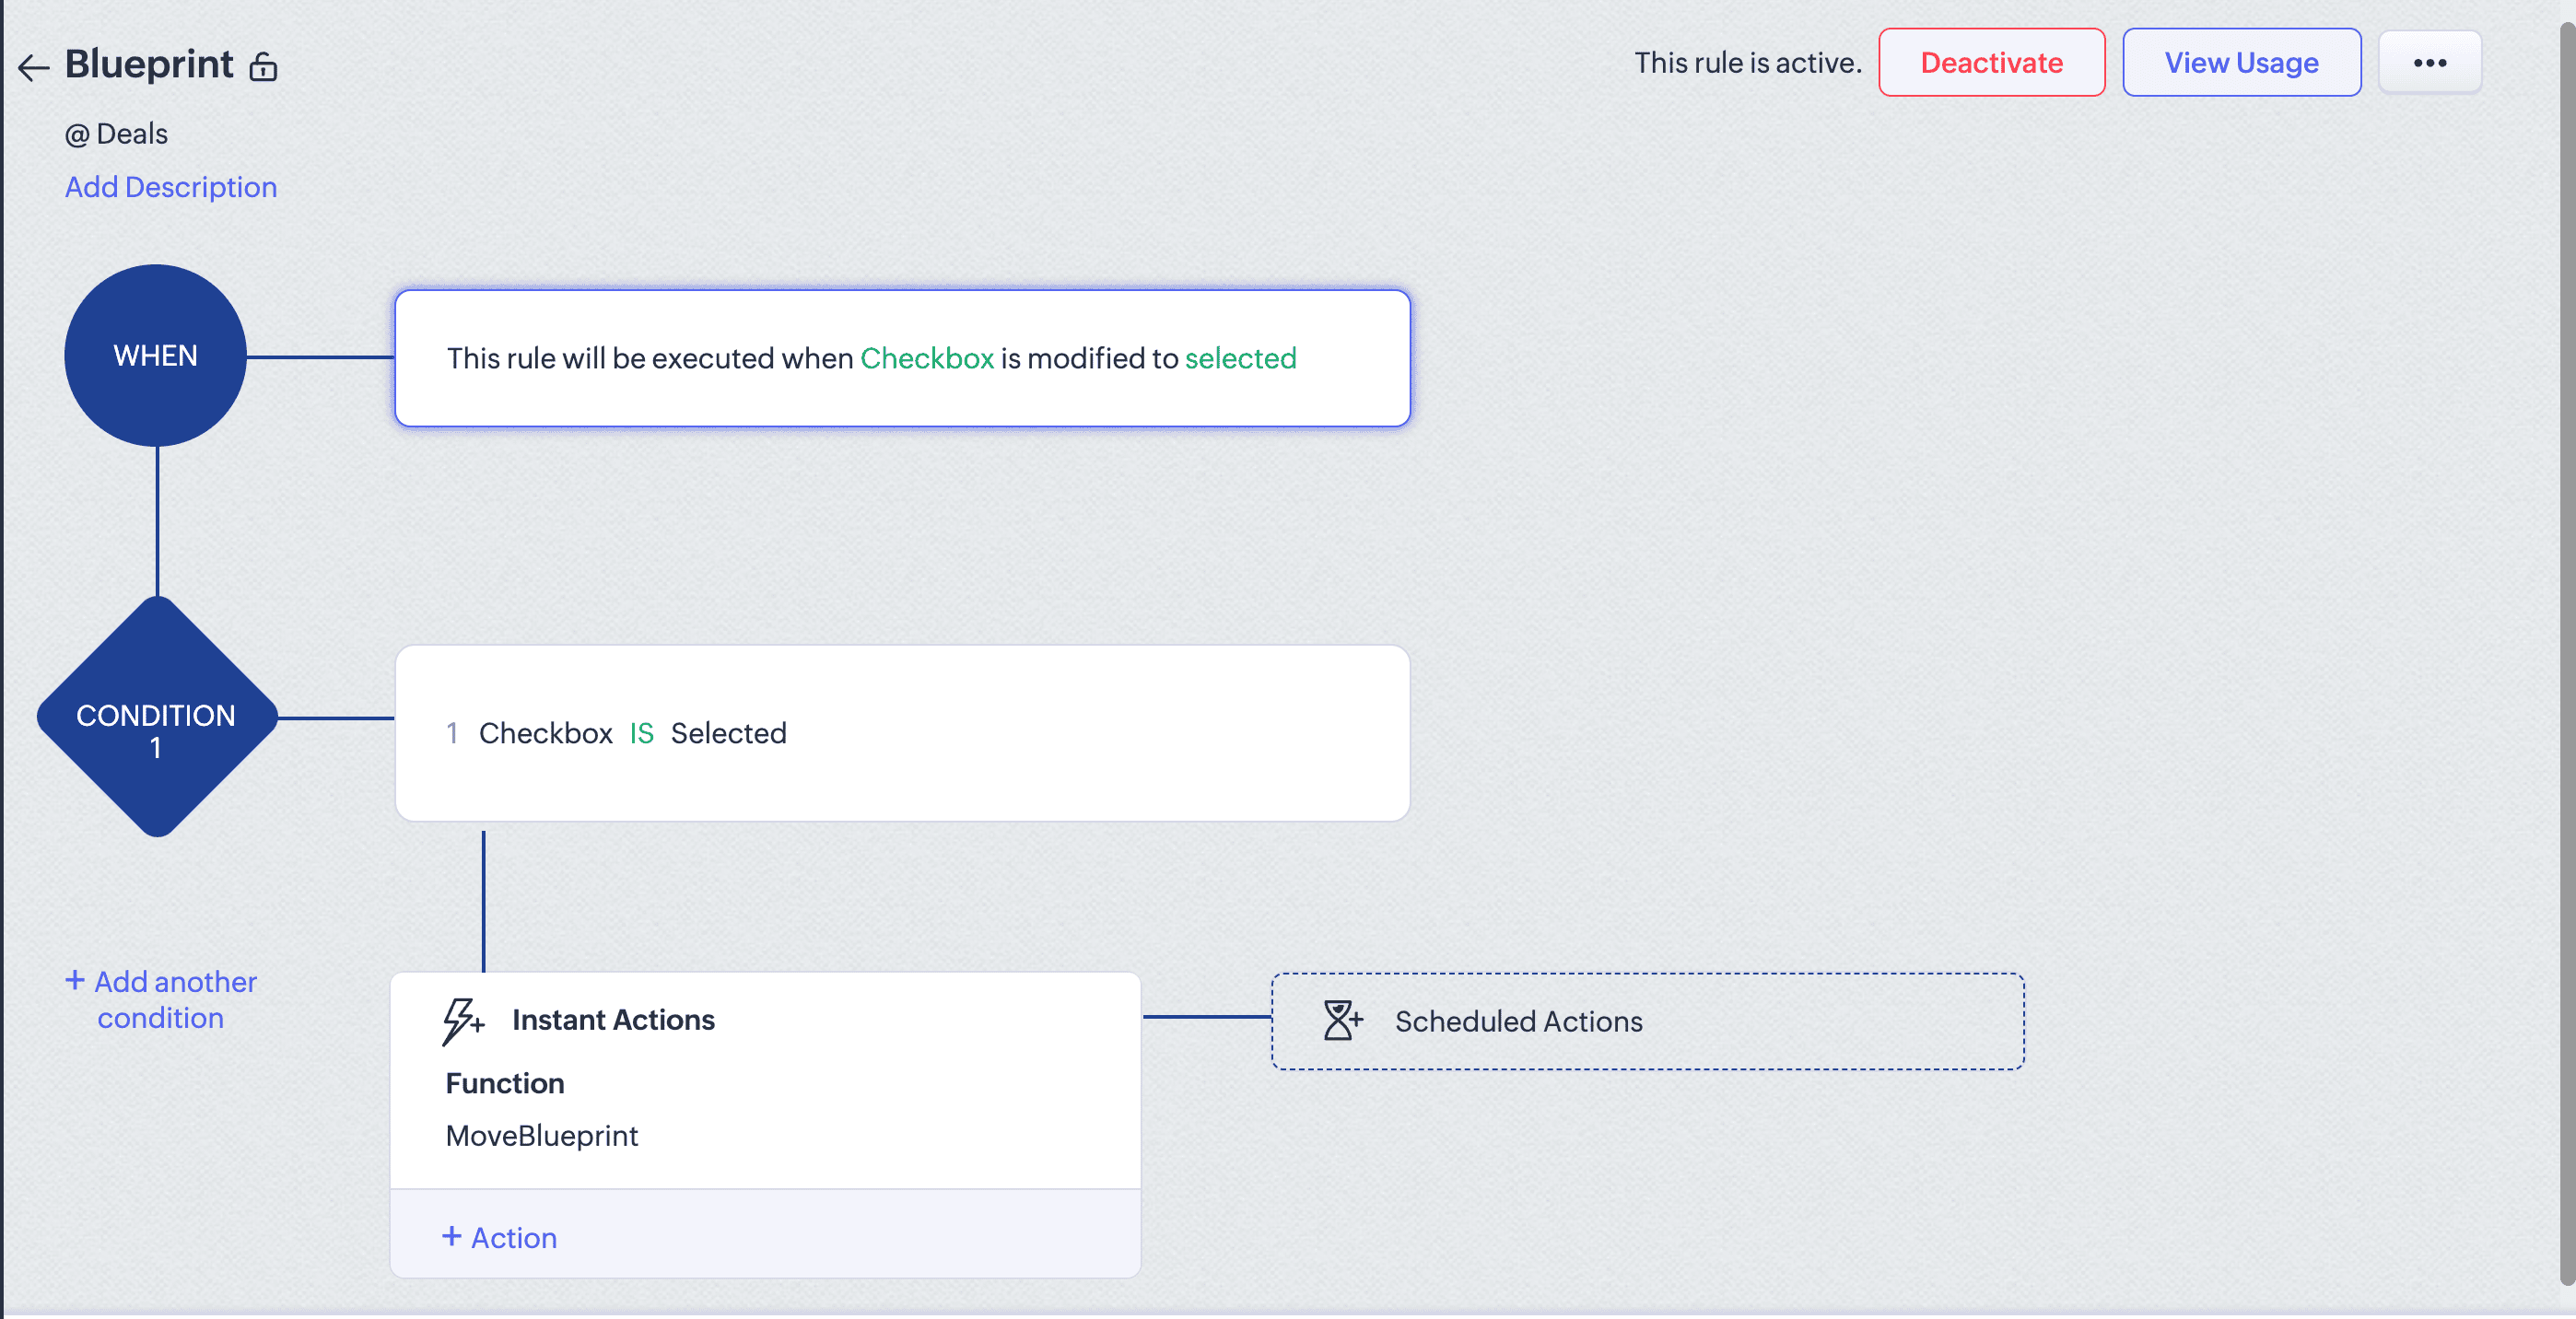Select the WHEN circle node
The image size is (2576, 1319).
(156, 355)
